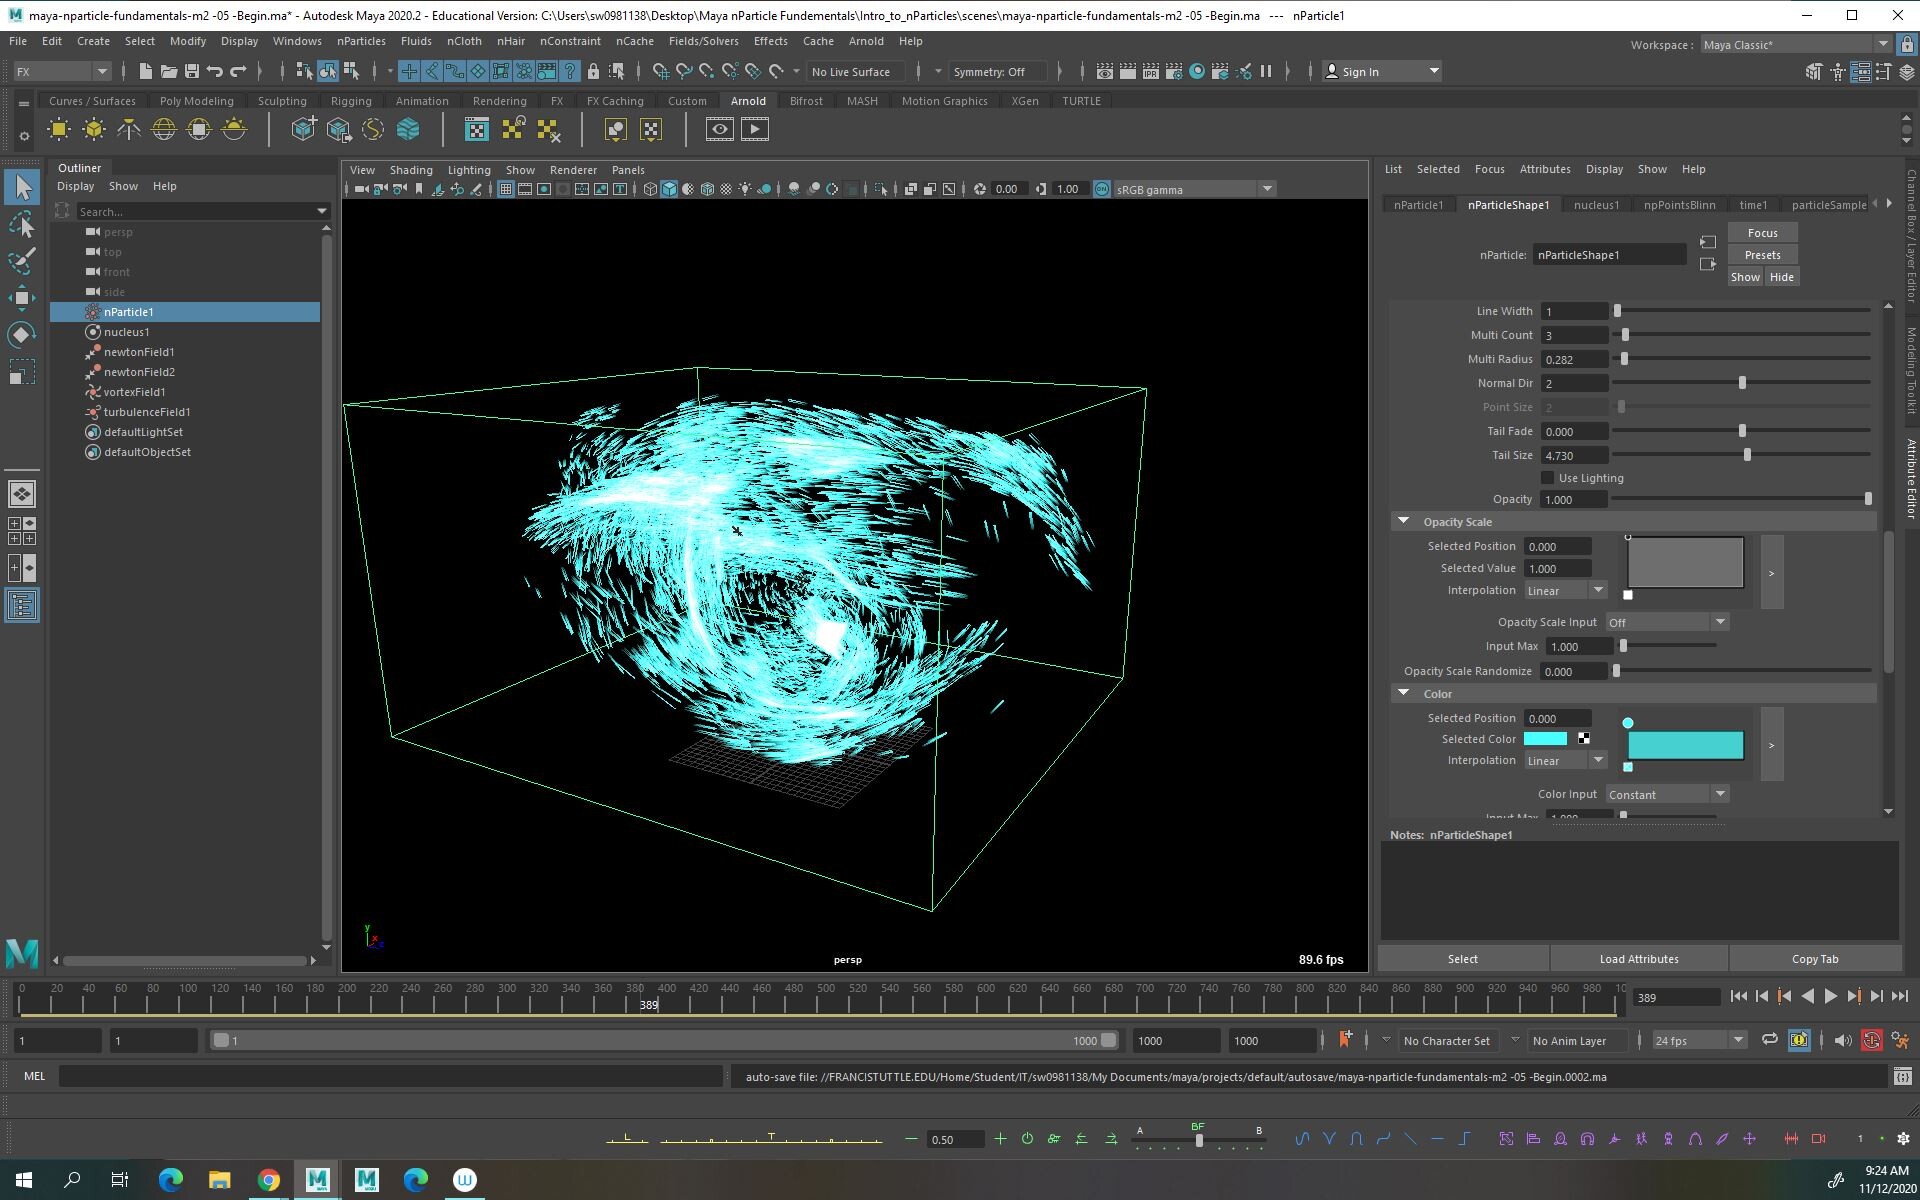The image size is (1920, 1200).
Task: Click the Load Attributes button
Action: coord(1638,958)
